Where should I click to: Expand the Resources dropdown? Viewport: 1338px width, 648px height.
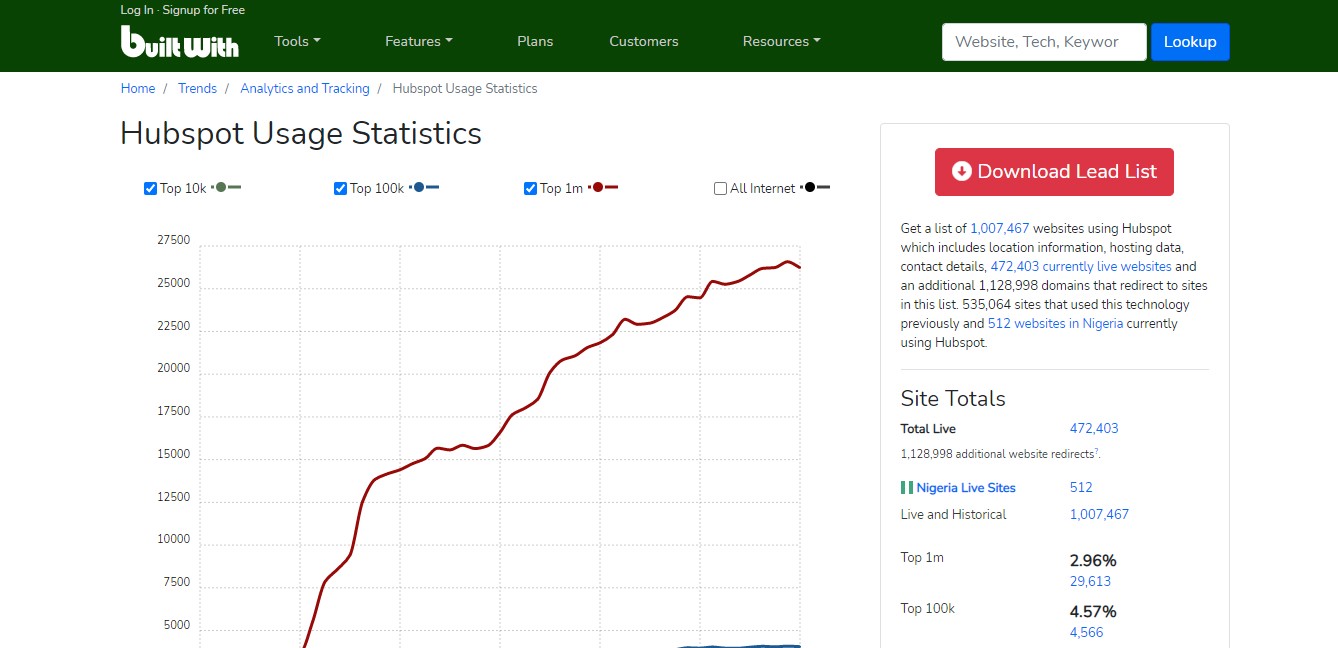coord(781,41)
